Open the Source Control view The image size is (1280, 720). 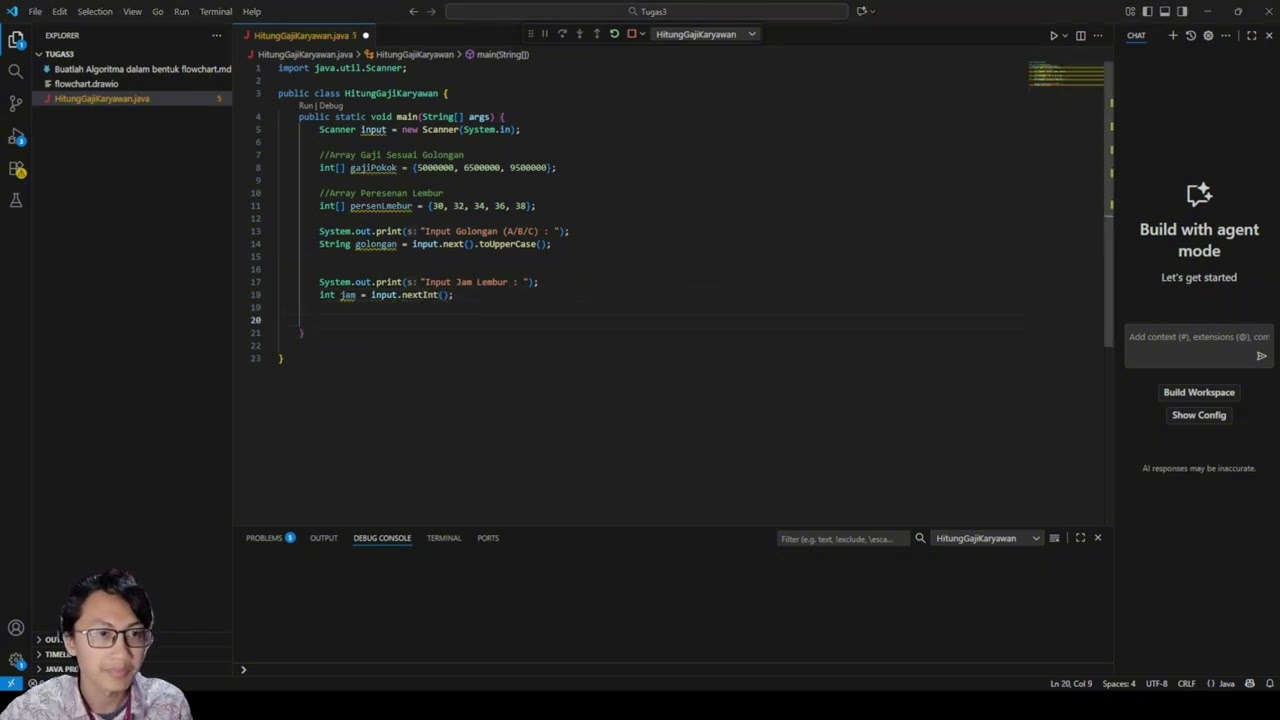coord(16,103)
